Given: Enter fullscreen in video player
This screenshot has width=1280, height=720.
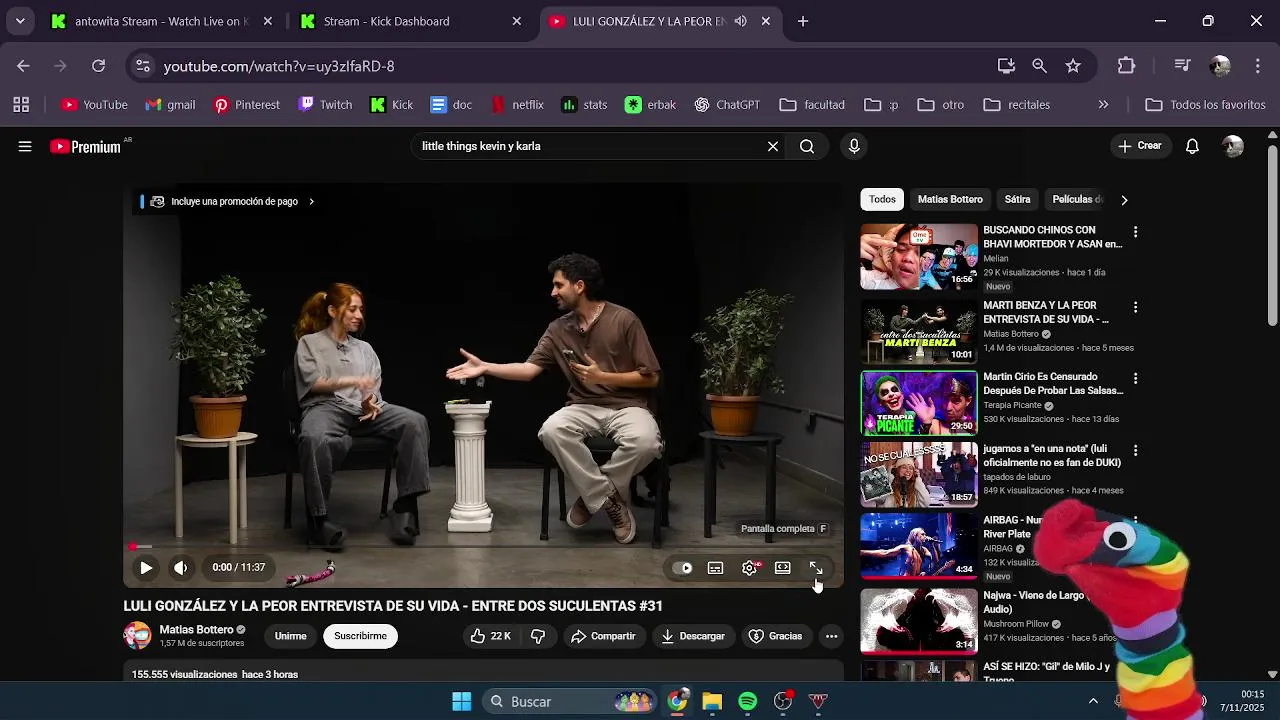Looking at the screenshot, I should [x=816, y=568].
